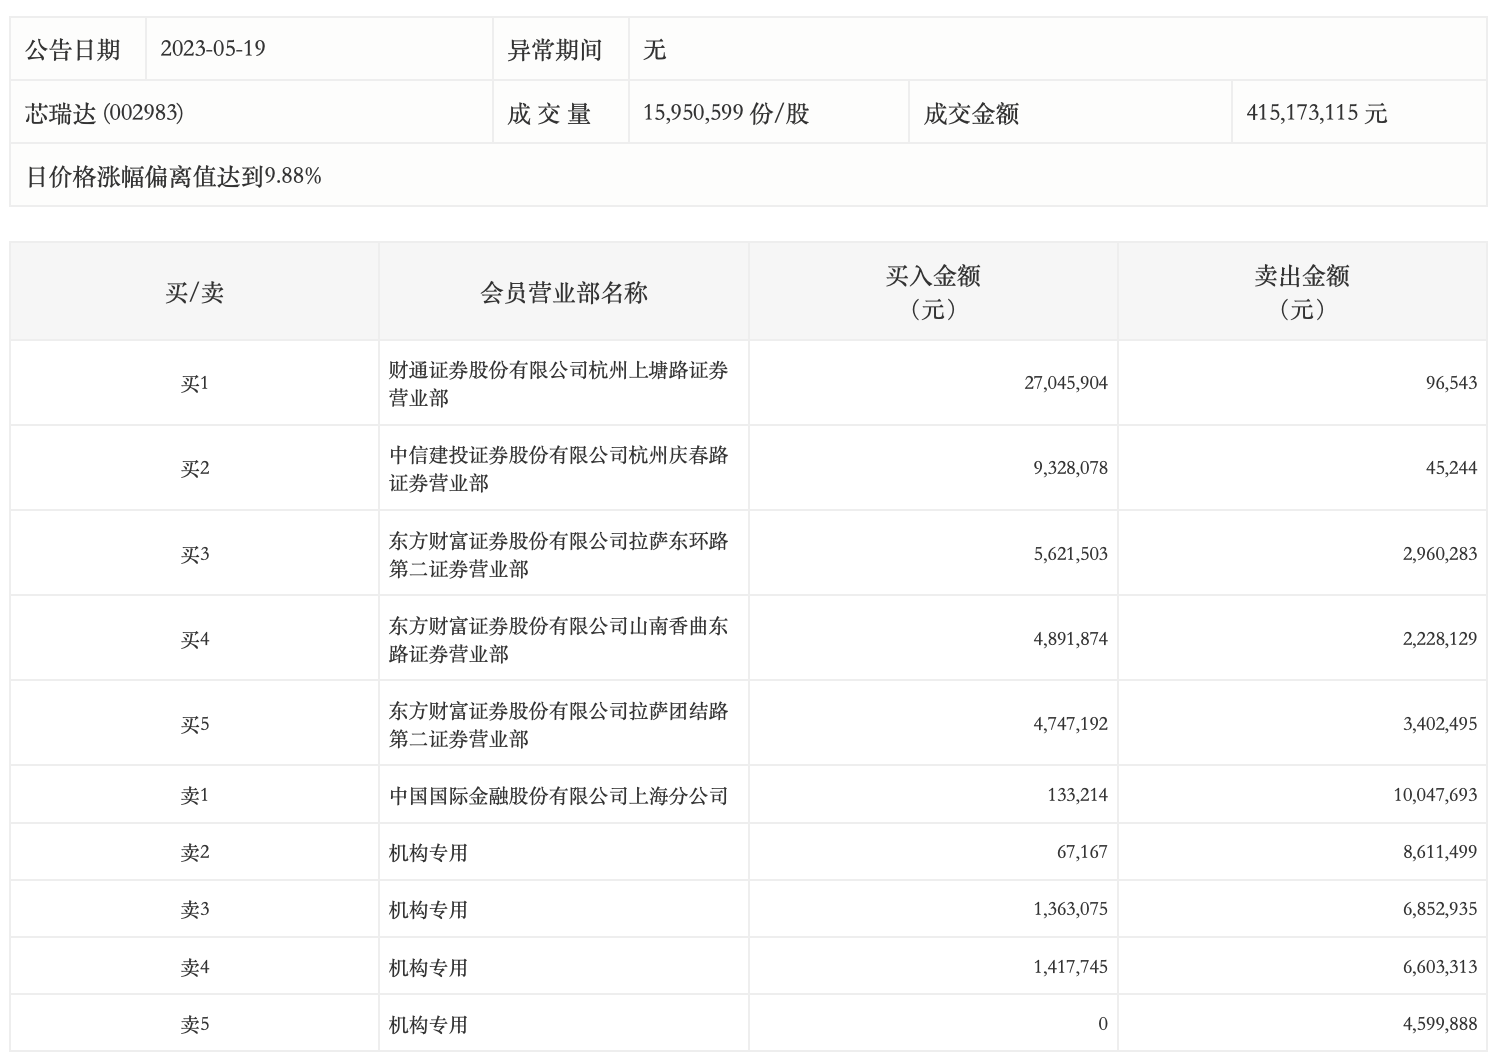
Task: Open 财通证券杭州上塘路证券营业部 entry
Action: [558, 384]
